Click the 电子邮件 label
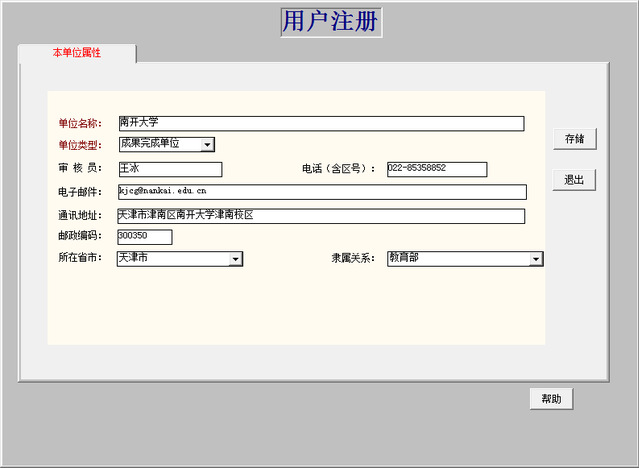 click(x=80, y=192)
